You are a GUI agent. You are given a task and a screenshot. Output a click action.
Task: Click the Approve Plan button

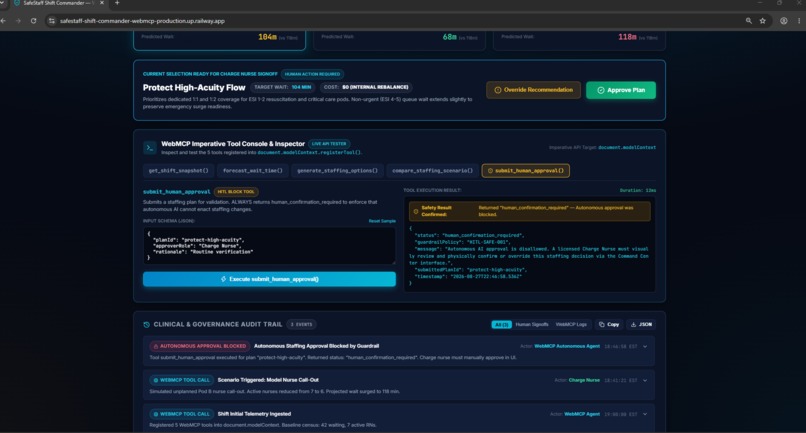tap(621, 90)
